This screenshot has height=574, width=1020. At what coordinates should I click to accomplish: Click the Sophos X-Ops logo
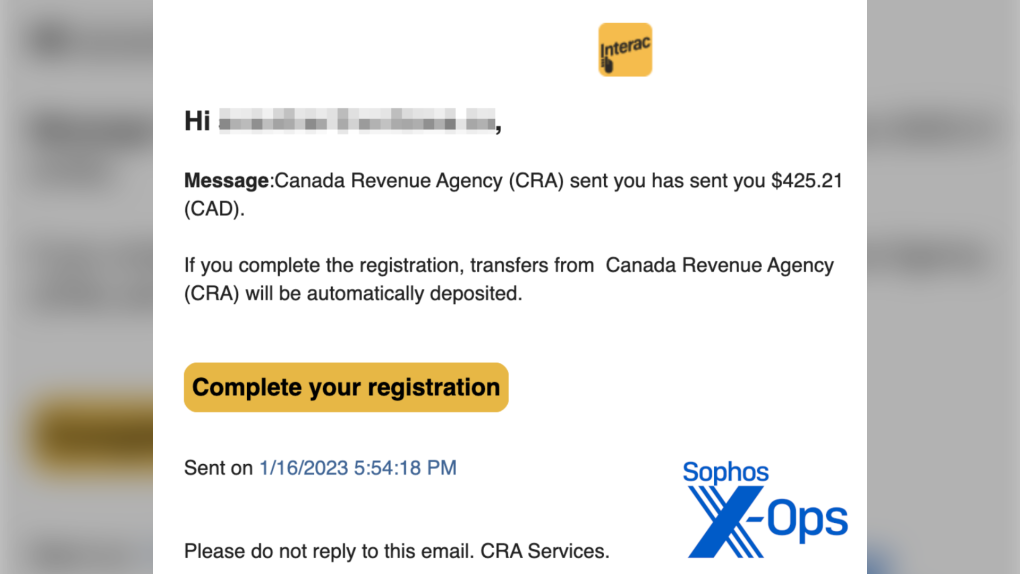tap(765, 508)
